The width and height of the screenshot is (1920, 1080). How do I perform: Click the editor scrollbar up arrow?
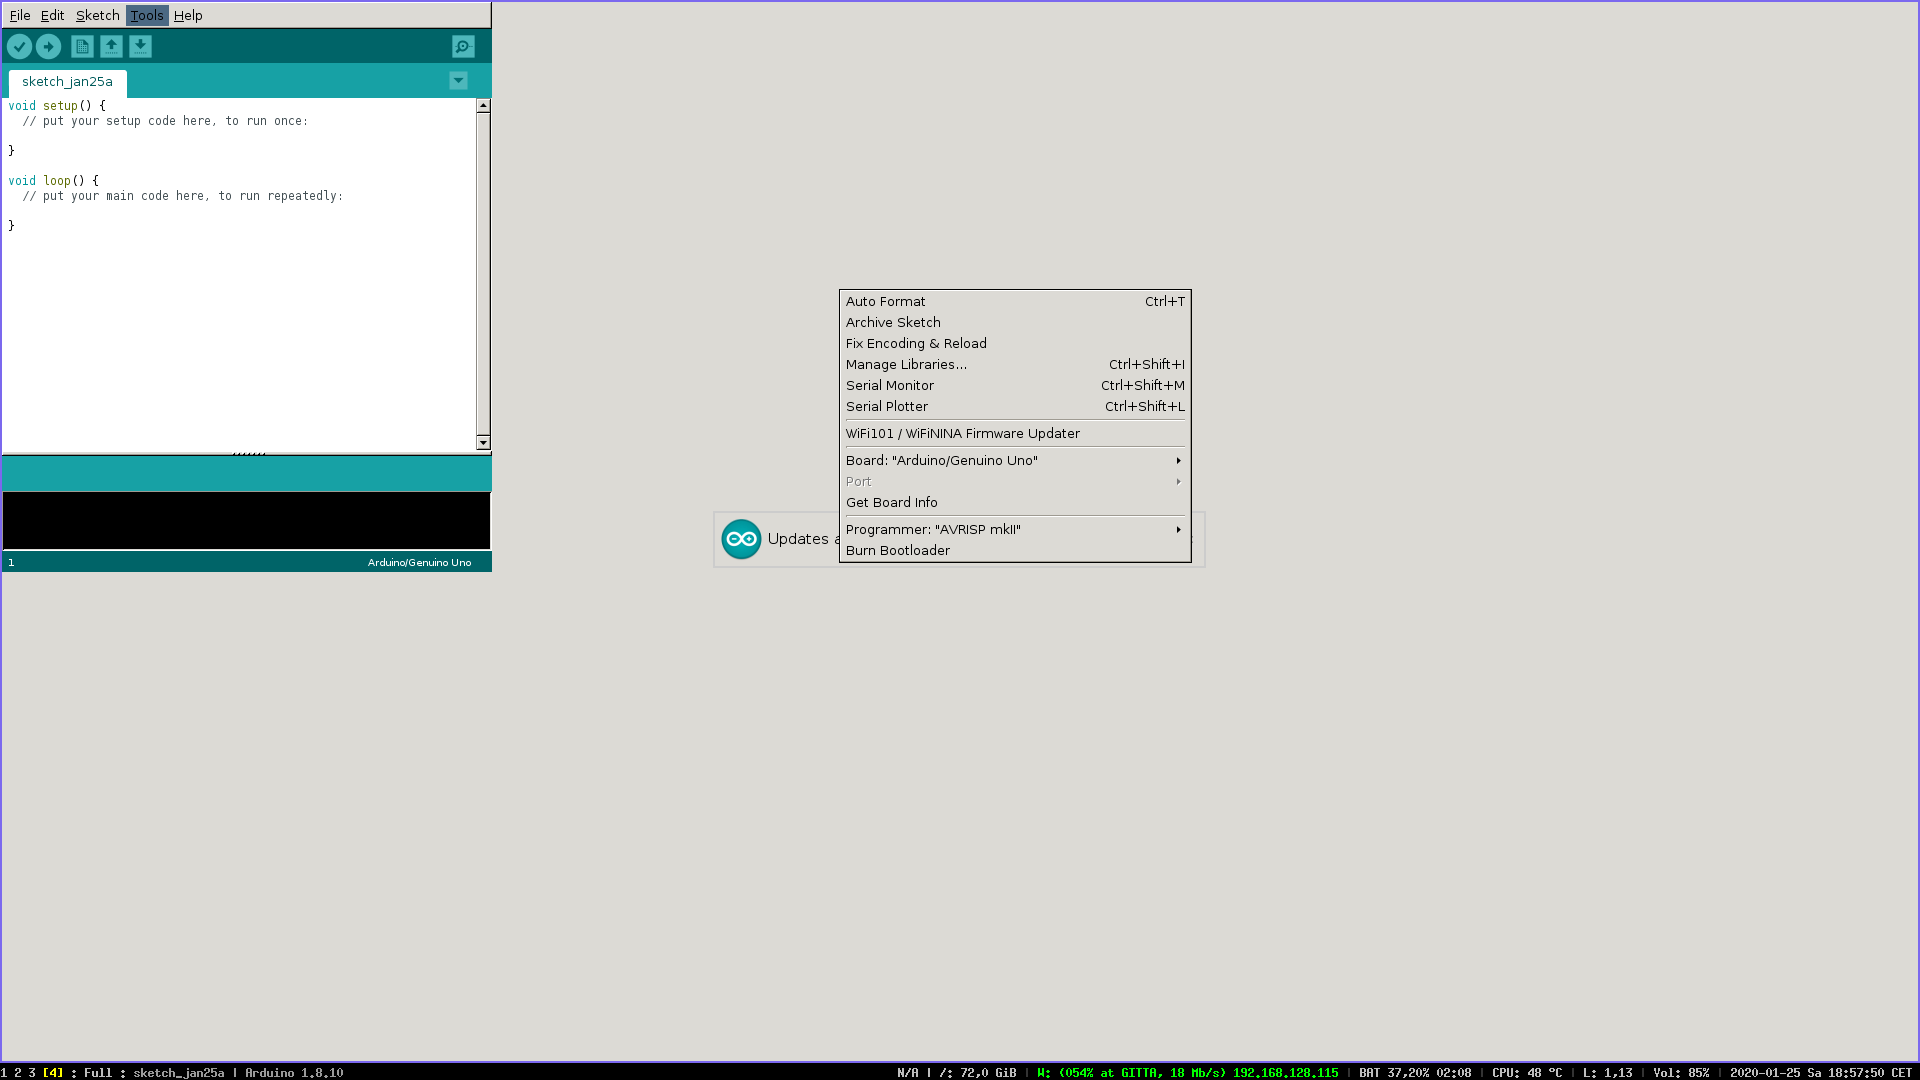pos(483,105)
